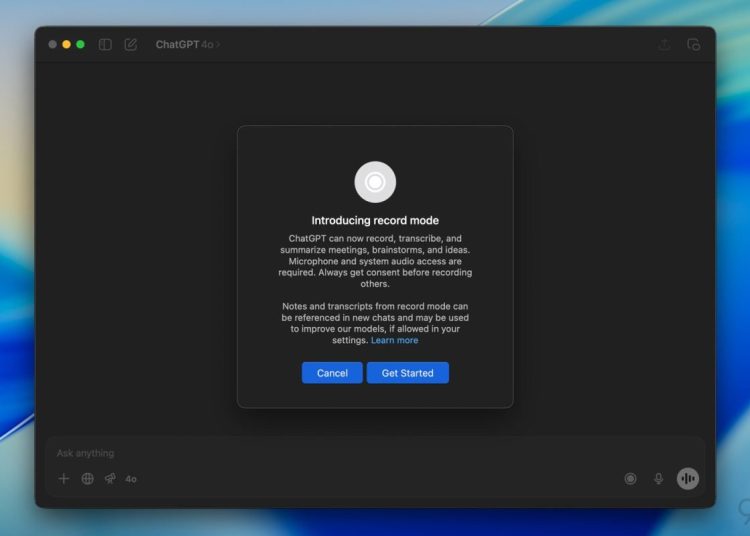Open the ChatGPT 4o model dropdown in title bar

188,44
